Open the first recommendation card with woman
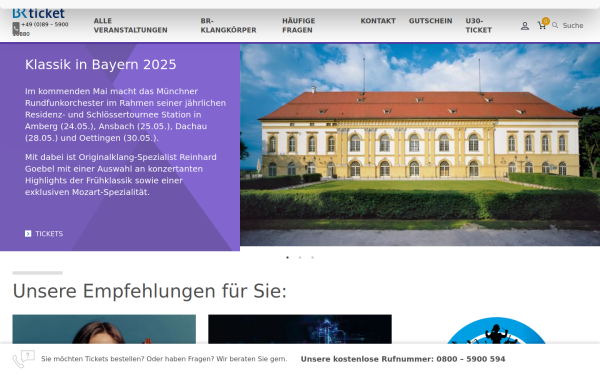The height and width of the screenshot is (375, 600). click(104, 329)
